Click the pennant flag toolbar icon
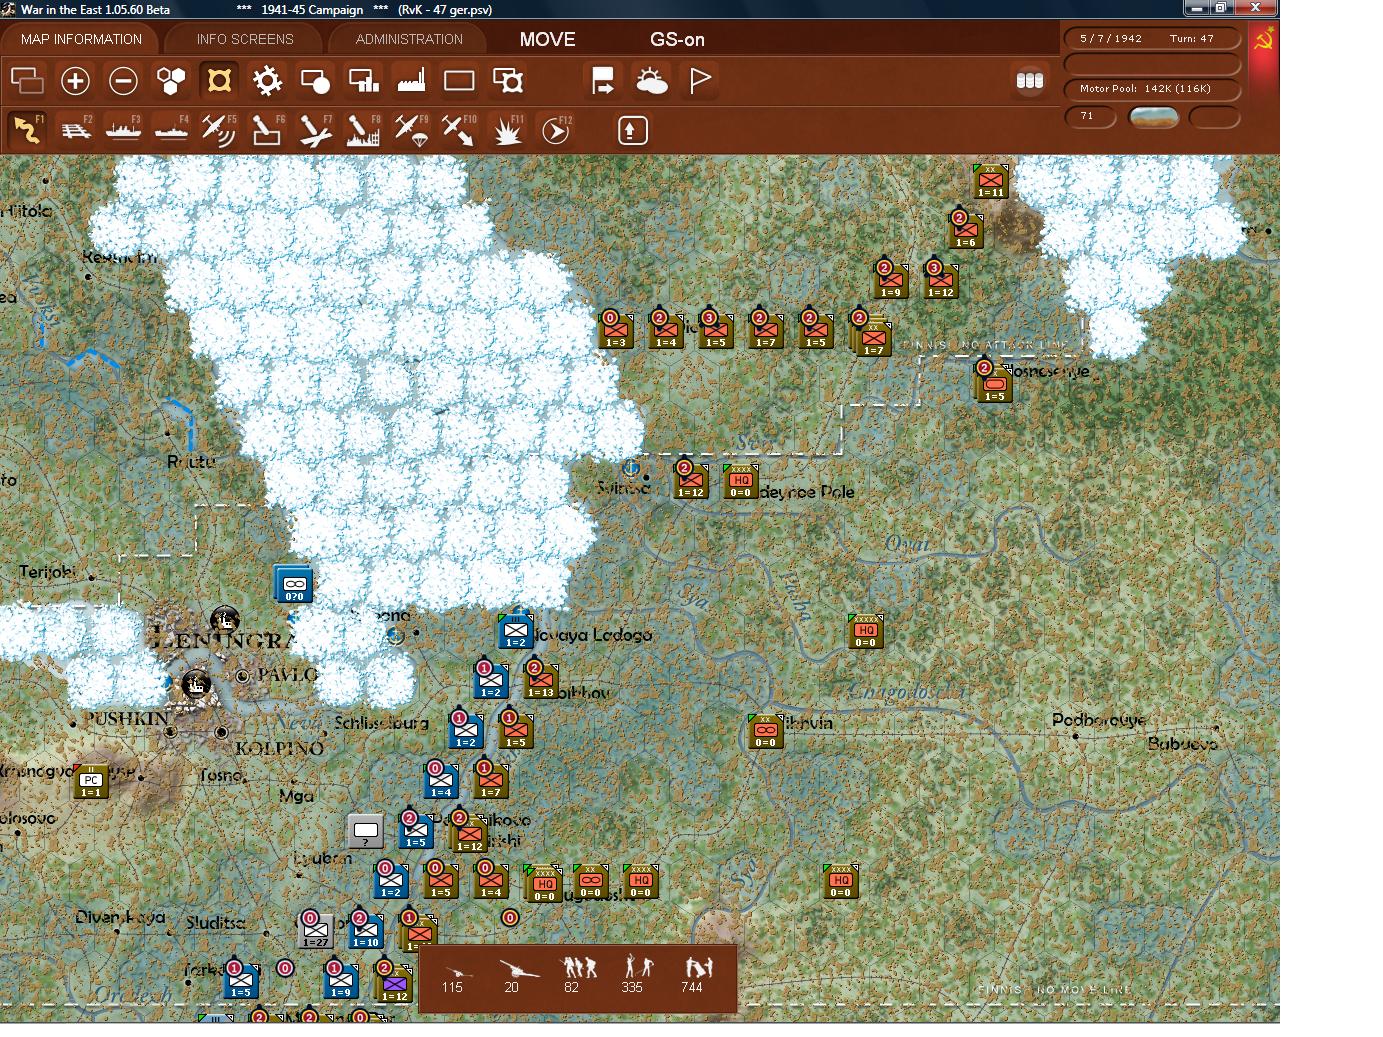Image resolution: width=1383 pixels, height=1037 pixels. point(699,80)
